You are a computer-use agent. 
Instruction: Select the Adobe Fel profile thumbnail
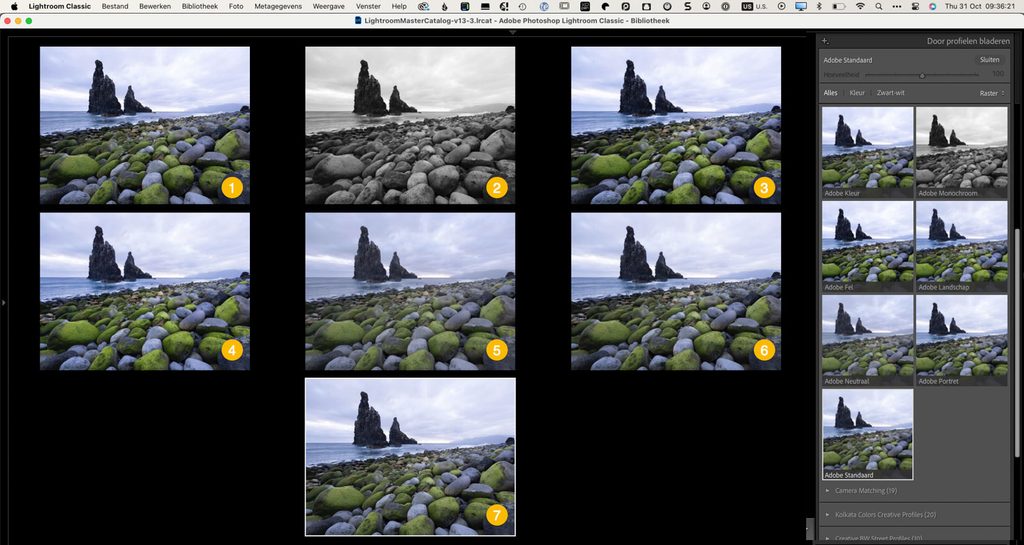867,246
